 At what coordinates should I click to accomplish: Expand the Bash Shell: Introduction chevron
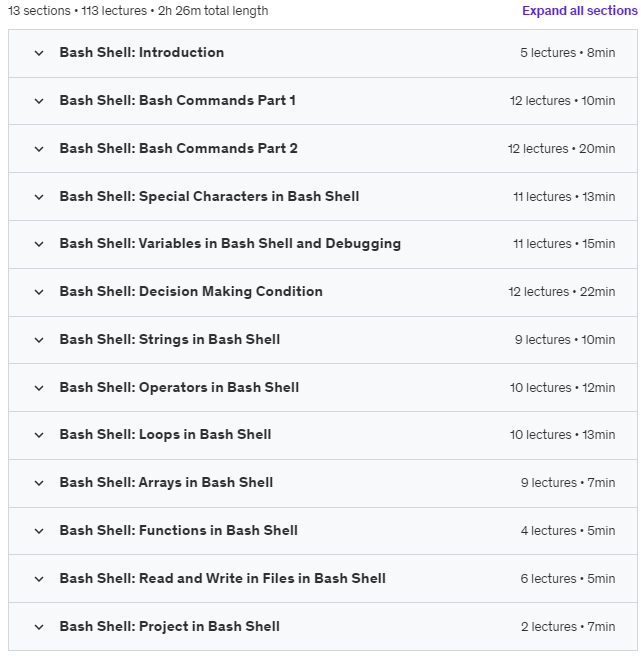[39, 53]
